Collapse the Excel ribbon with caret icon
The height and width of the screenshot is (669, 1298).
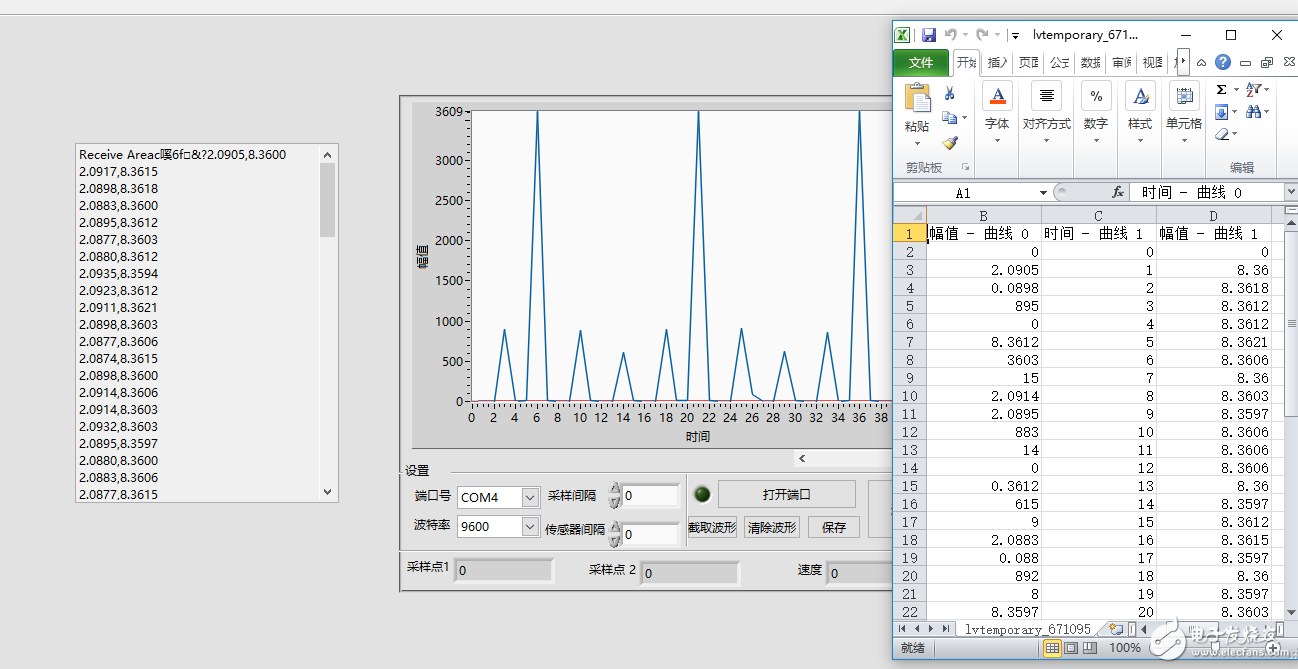click(1202, 62)
